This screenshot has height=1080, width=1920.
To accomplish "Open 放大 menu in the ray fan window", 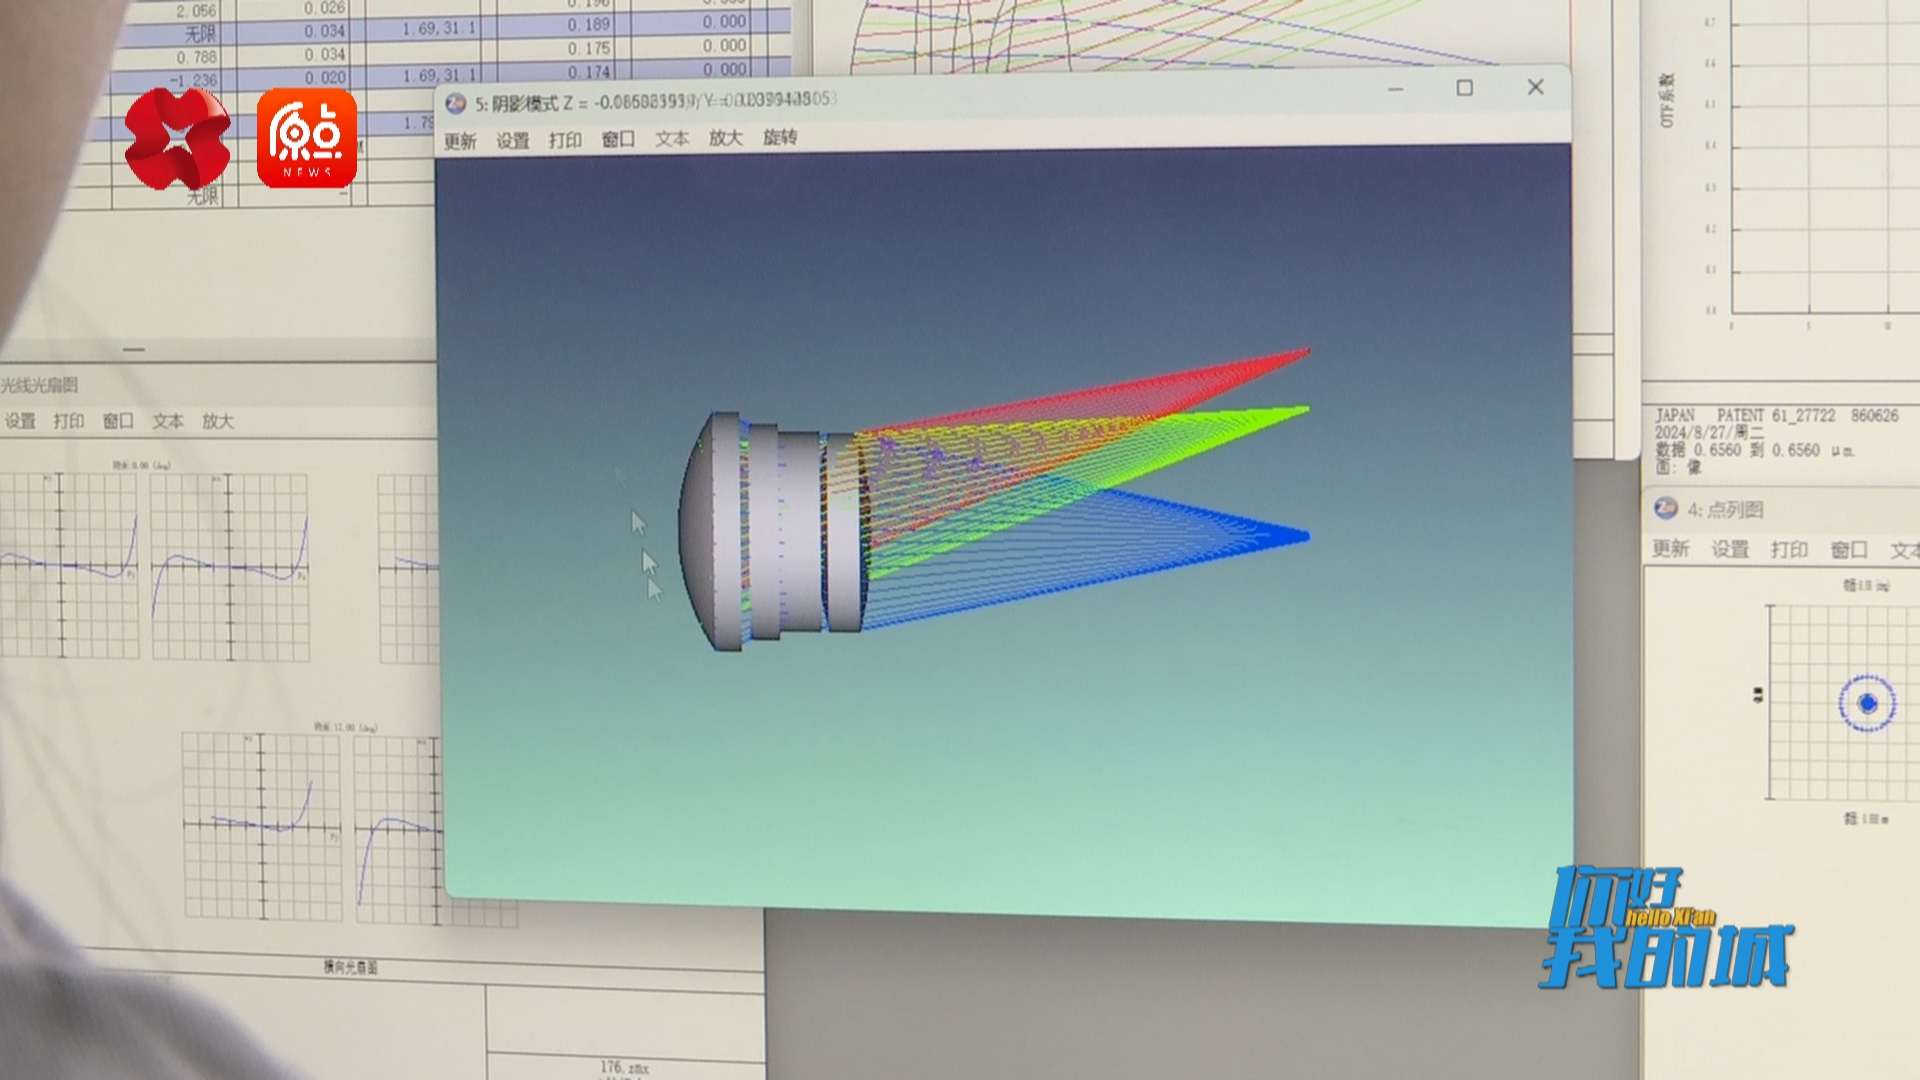I will pos(218,421).
